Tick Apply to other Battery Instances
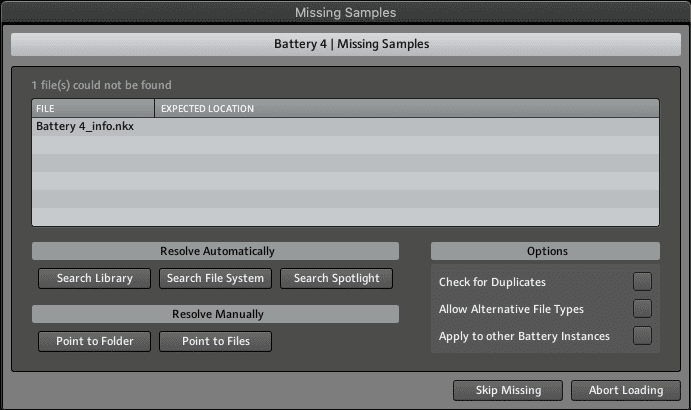The height and width of the screenshot is (410, 691). click(x=642, y=335)
